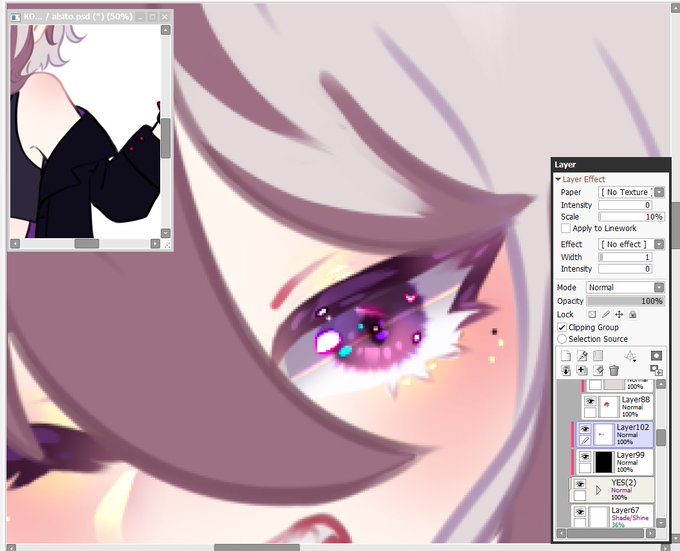The width and height of the screenshot is (680, 551).
Task: Open the Paper texture dropdown
Action: pos(659,192)
